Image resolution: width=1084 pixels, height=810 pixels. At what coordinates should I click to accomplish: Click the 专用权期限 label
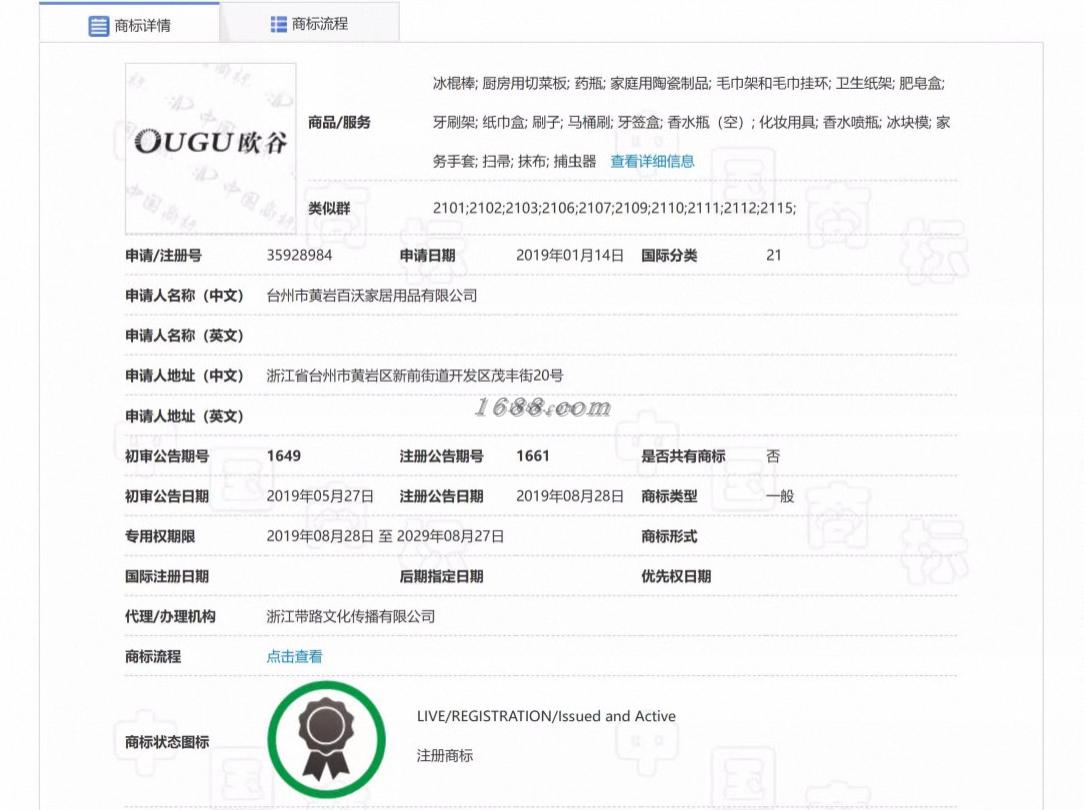pos(160,536)
